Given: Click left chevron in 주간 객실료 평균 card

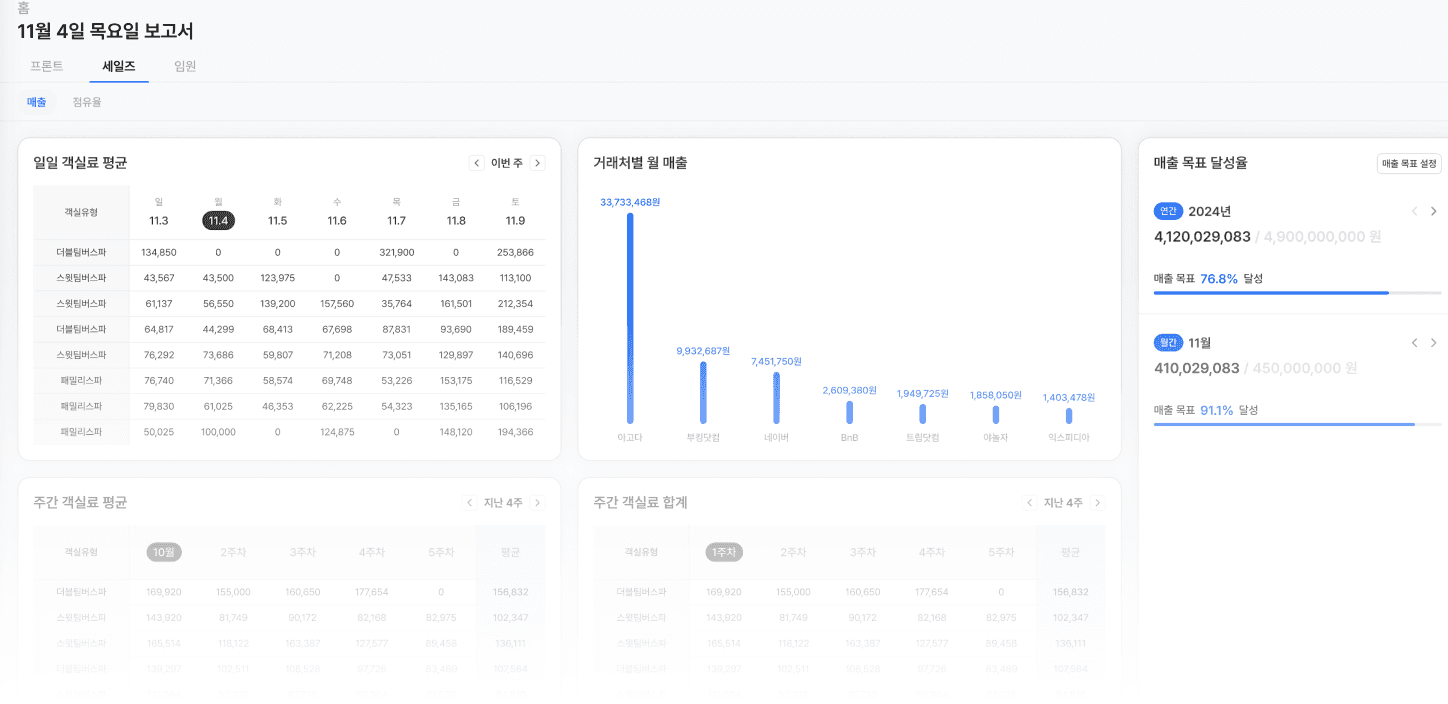Looking at the screenshot, I should tap(470, 503).
